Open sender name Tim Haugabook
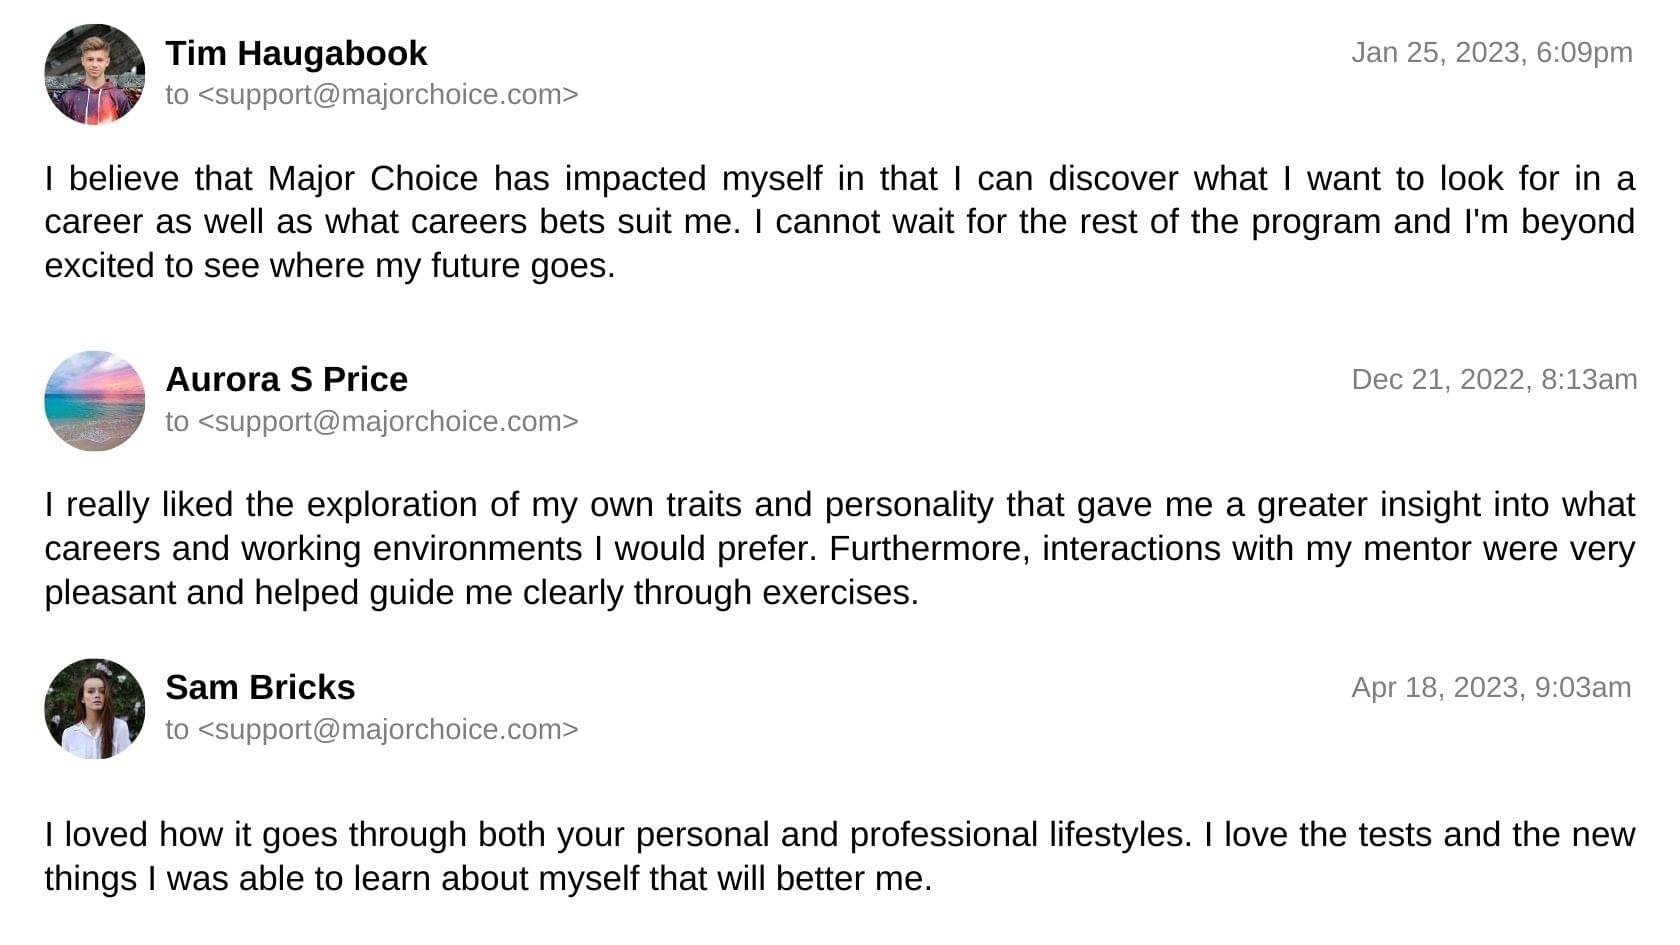The width and height of the screenshot is (1680, 945). click(296, 53)
